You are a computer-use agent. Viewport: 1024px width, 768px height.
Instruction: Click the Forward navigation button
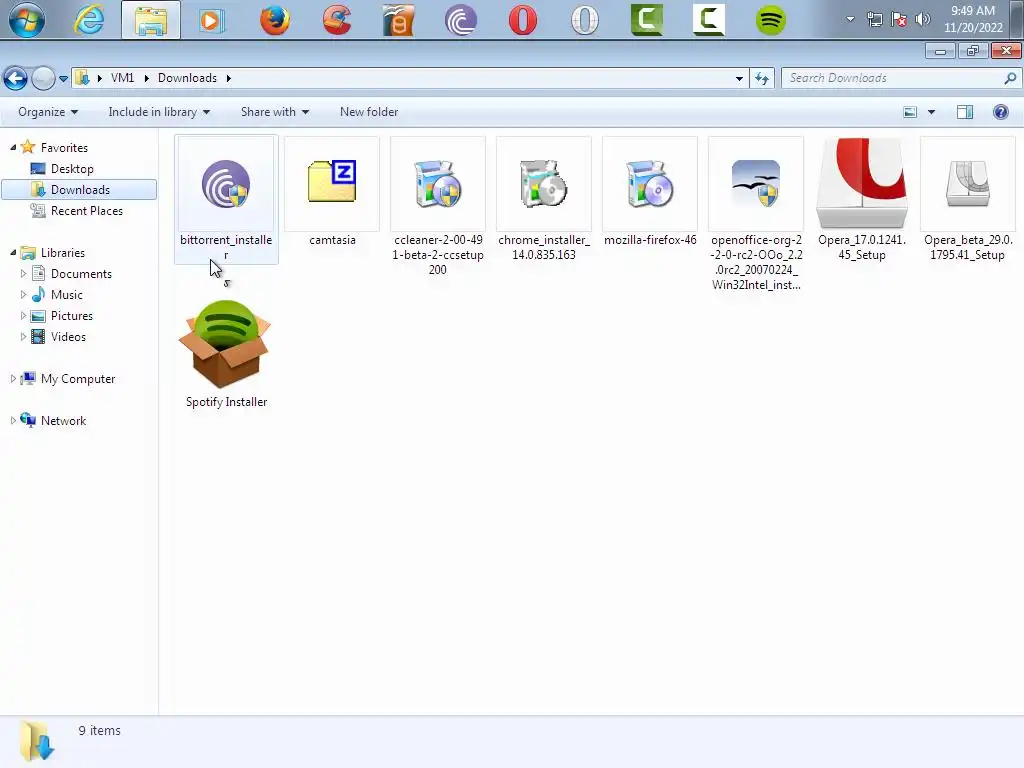(44, 78)
